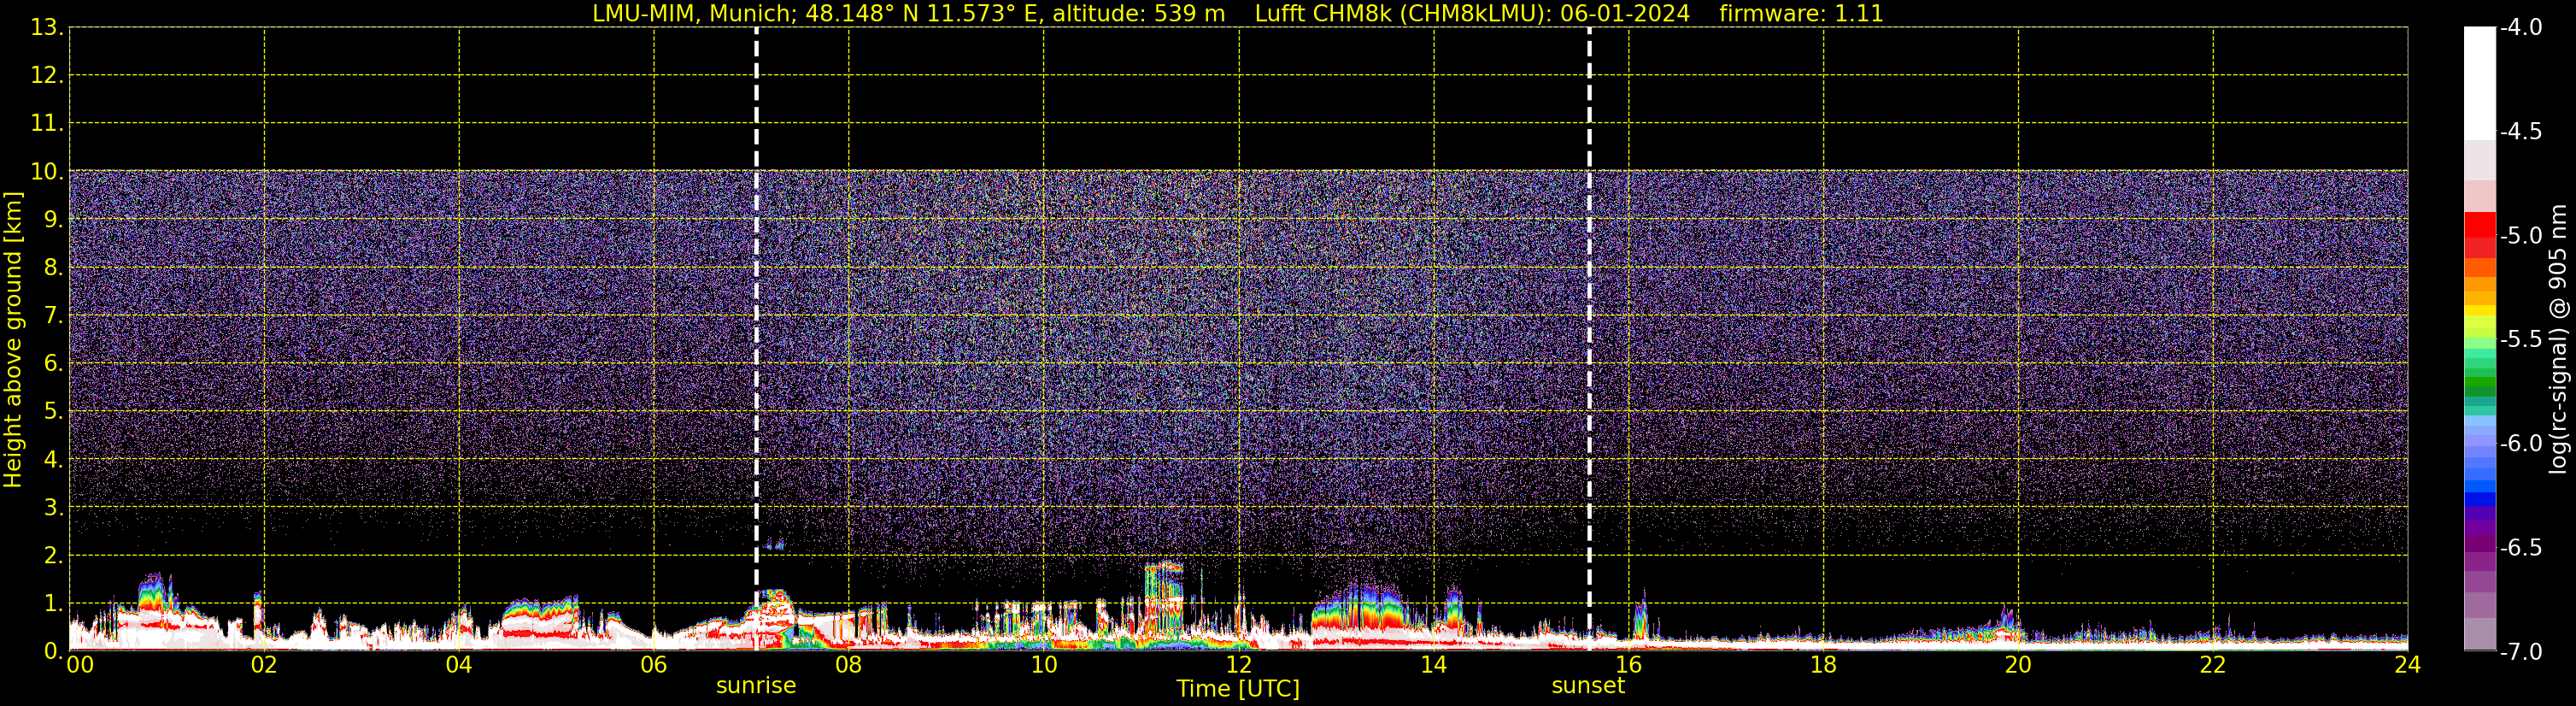Click the time axis tick label 22
Screen dimensions: 2576x706
coord(2213,665)
